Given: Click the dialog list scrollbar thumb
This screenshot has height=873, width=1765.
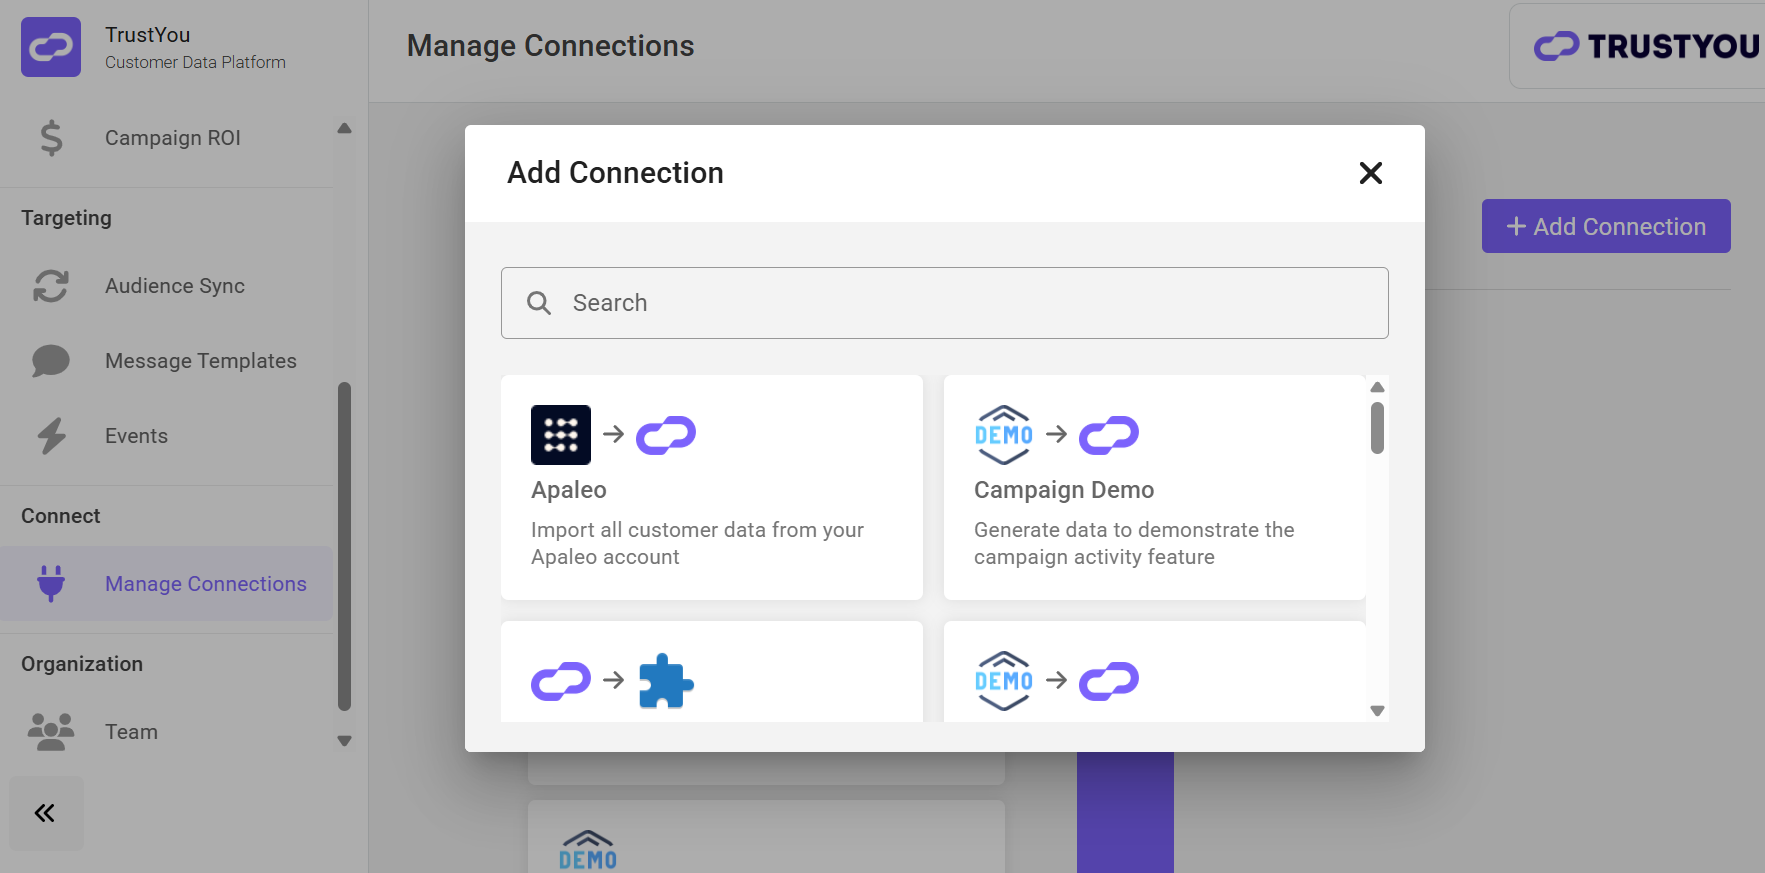Looking at the screenshot, I should tap(1377, 428).
